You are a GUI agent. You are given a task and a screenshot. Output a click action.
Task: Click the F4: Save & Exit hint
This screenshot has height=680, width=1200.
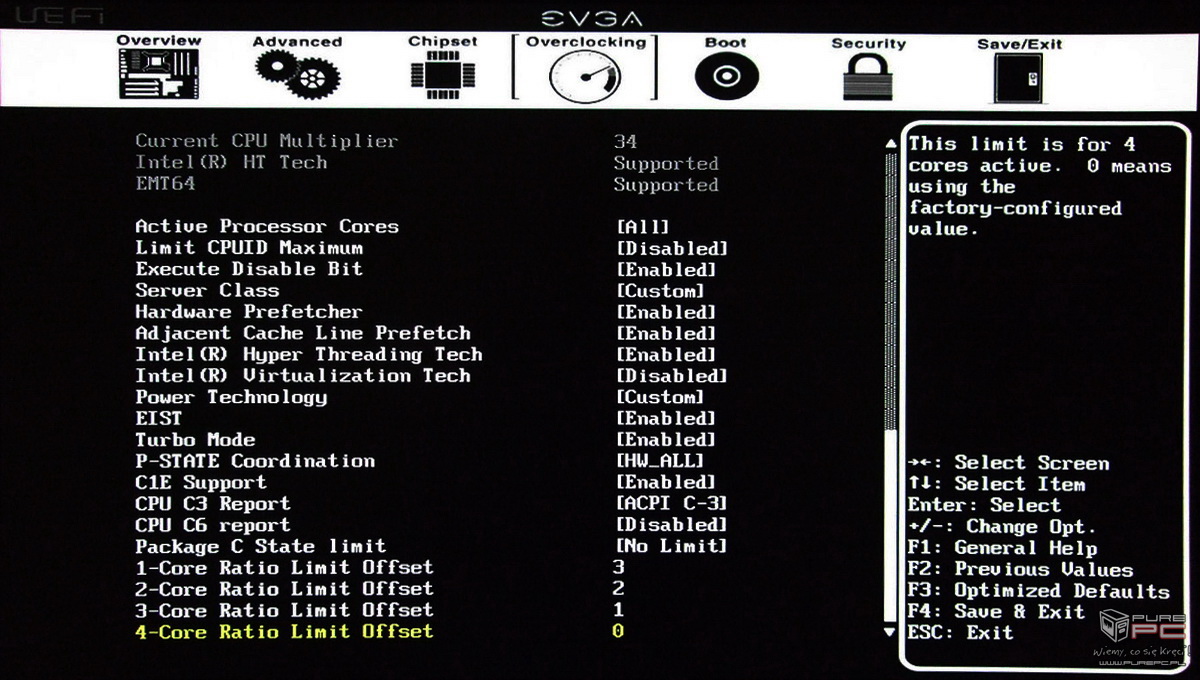coord(996,612)
